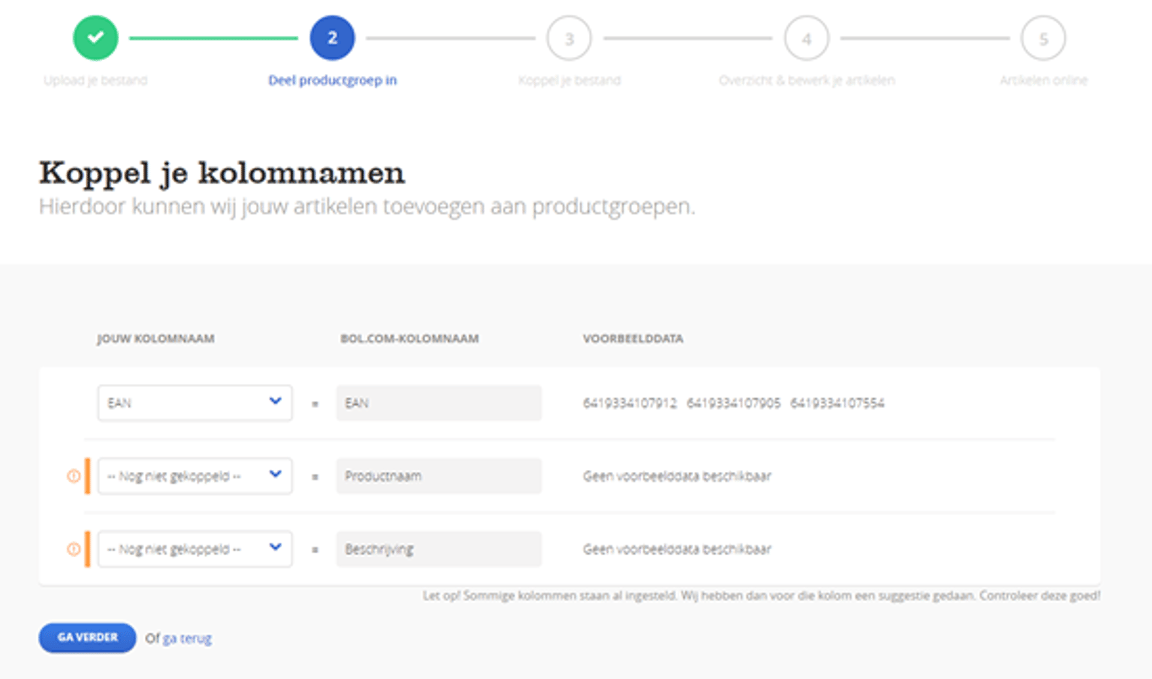
Task: Click the warning icon beside the Beschrijving row
Action: pos(73,549)
